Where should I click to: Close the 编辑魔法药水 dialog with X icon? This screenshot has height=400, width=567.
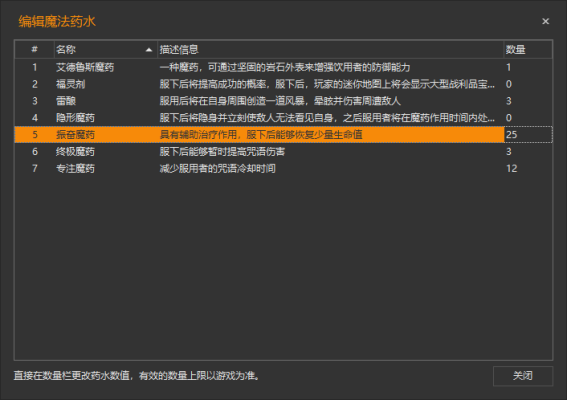click(x=545, y=21)
